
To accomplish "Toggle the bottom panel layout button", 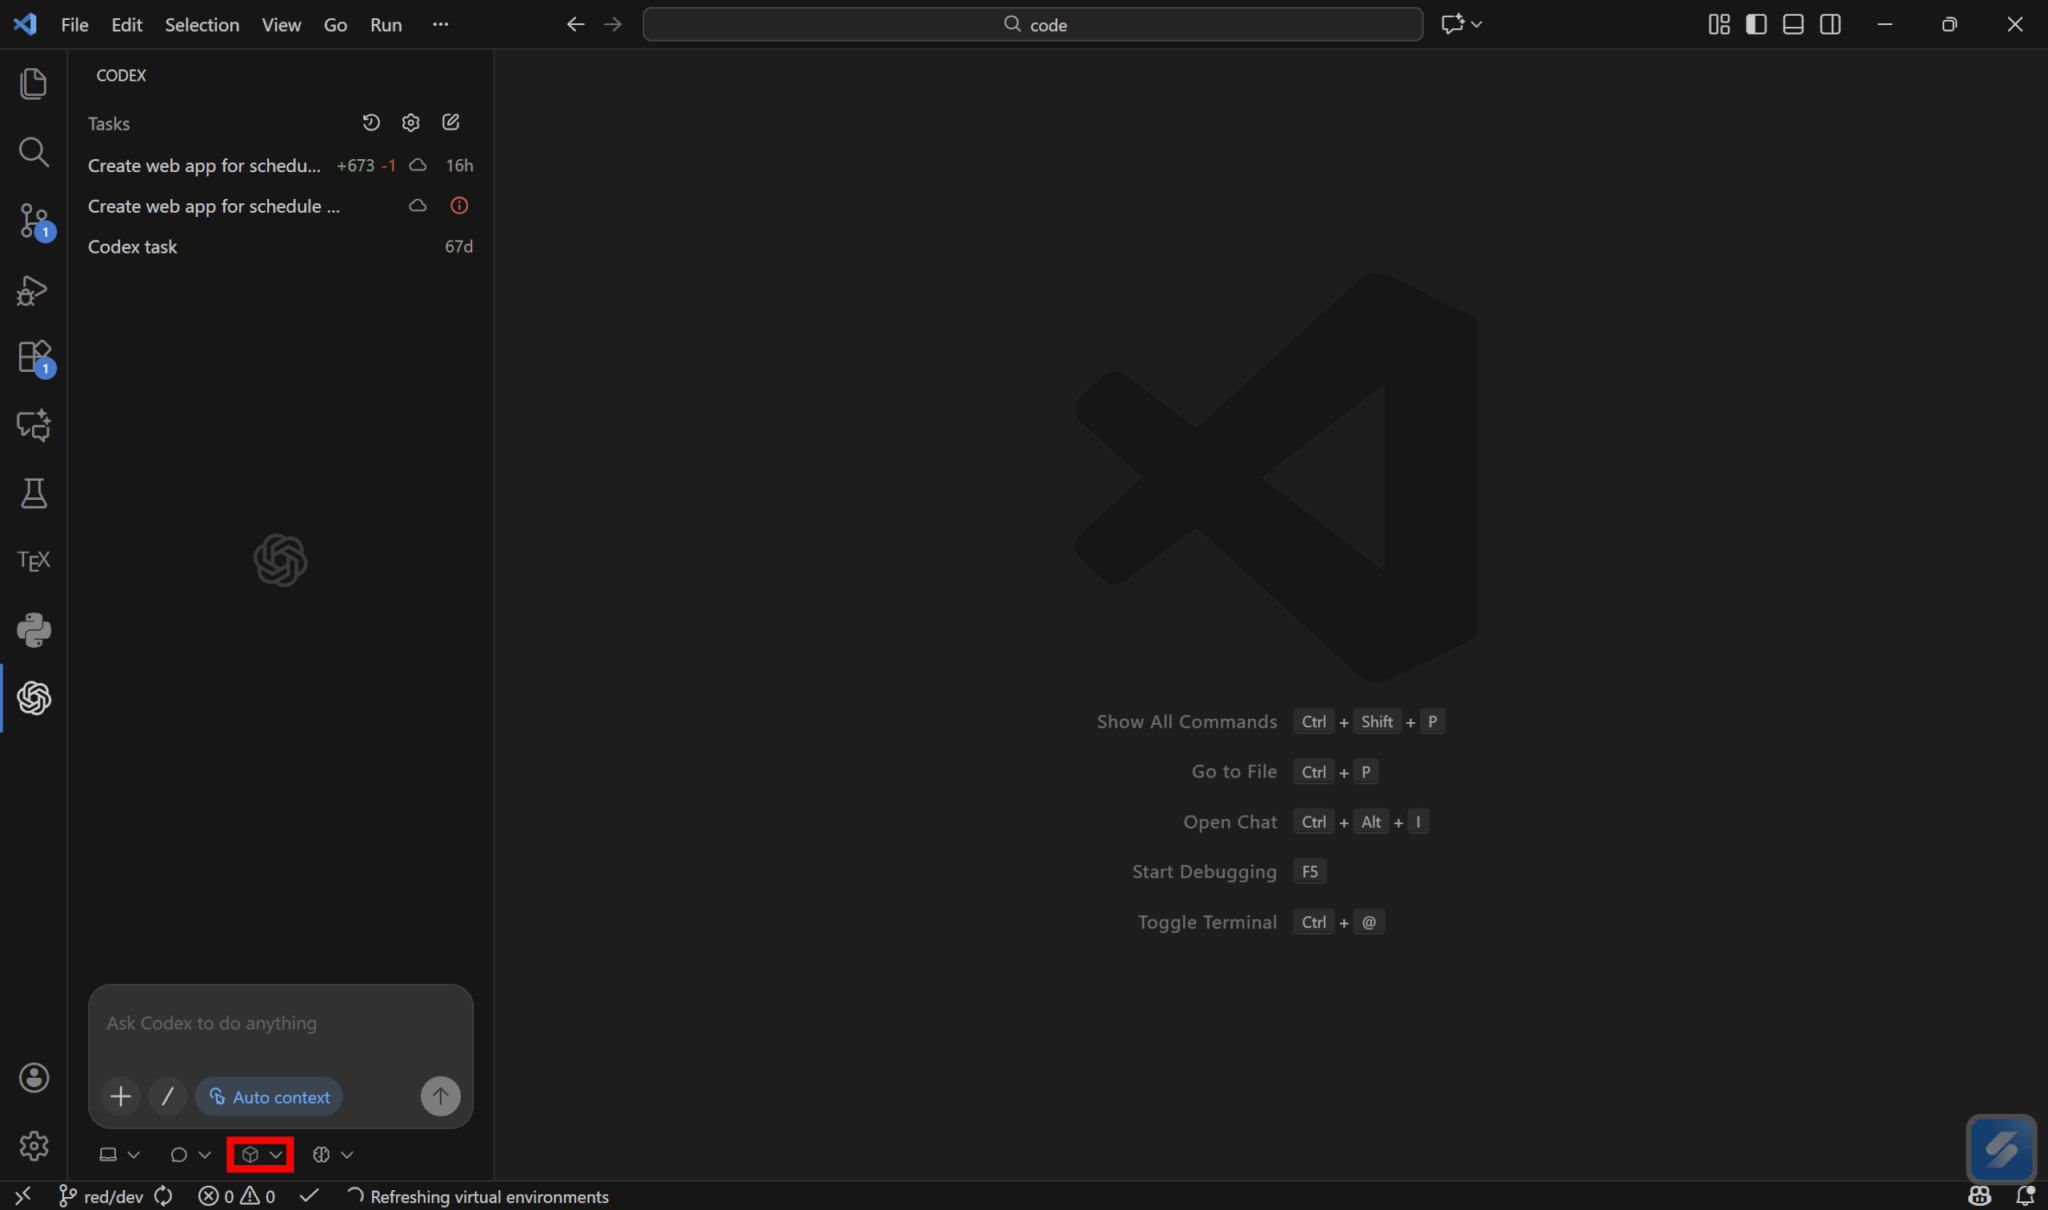I will (1793, 24).
